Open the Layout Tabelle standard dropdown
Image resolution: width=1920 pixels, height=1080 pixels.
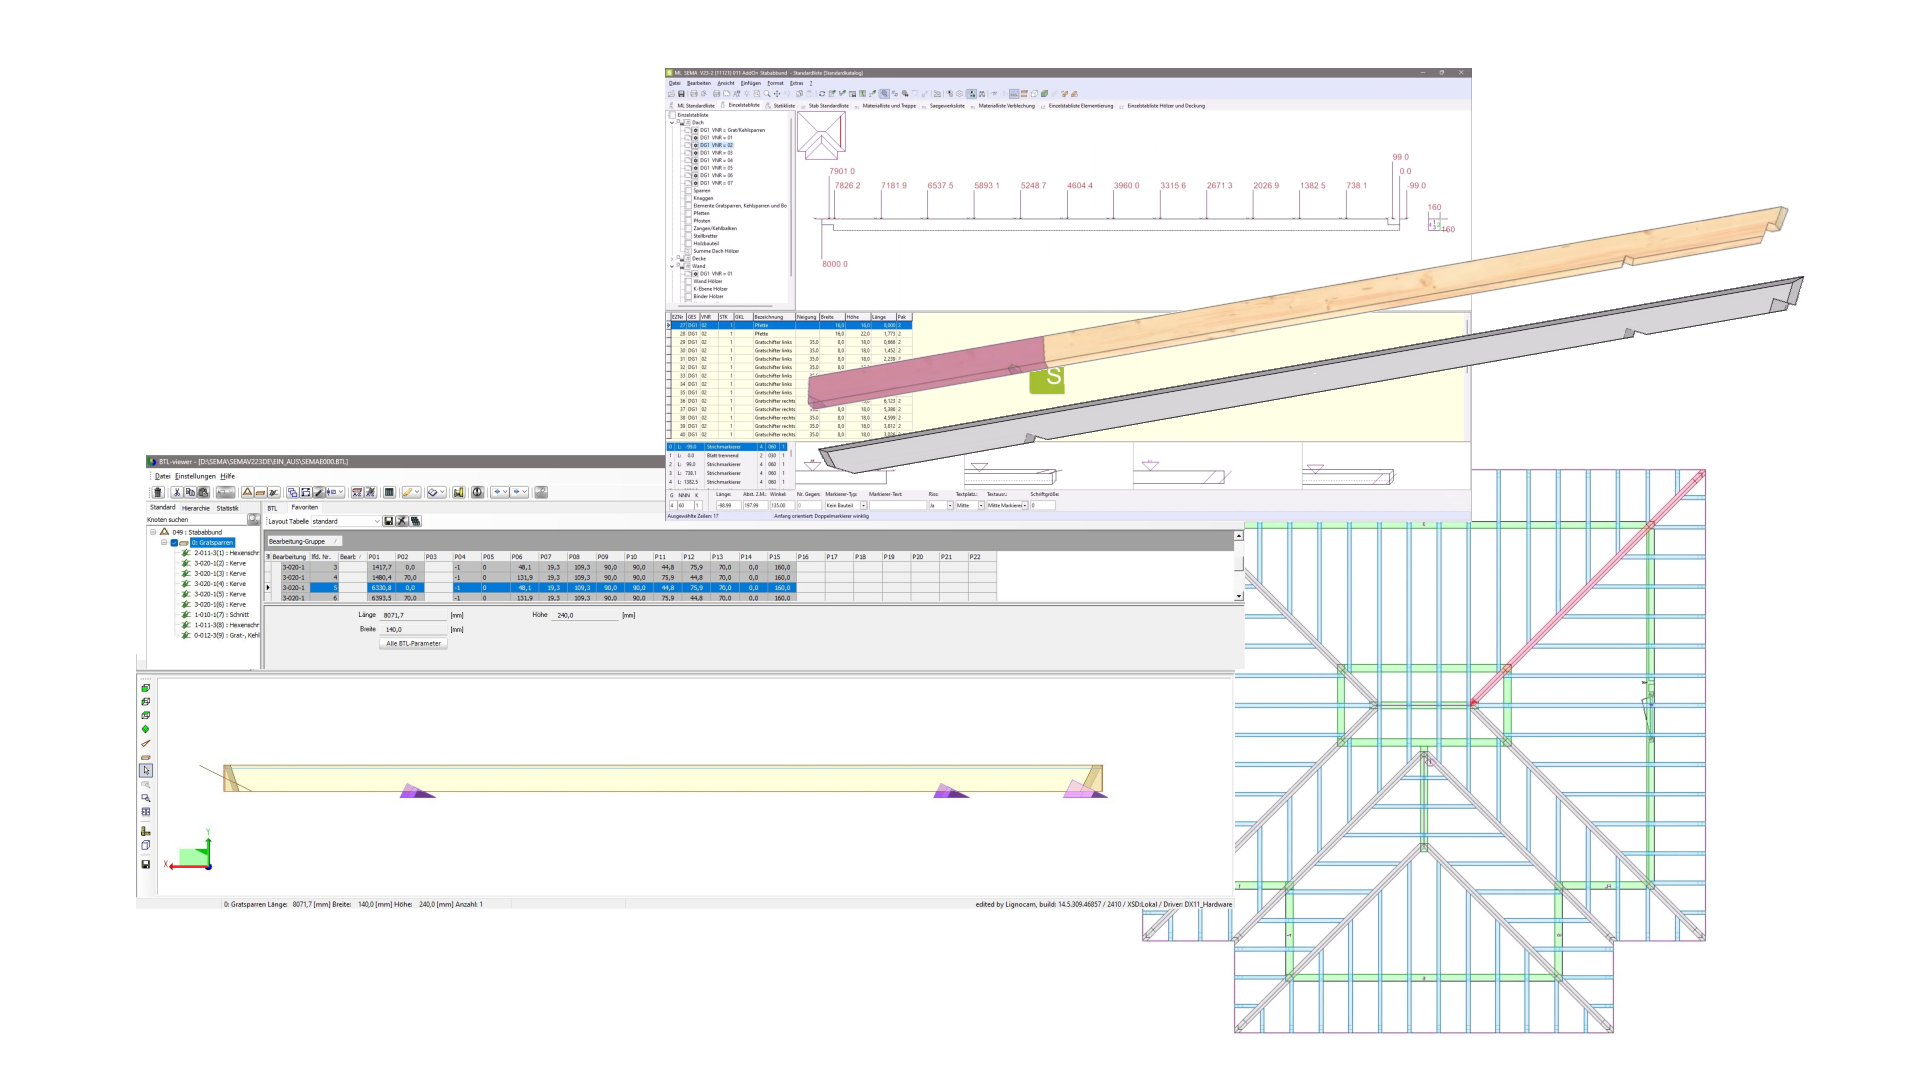pos(377,521)
